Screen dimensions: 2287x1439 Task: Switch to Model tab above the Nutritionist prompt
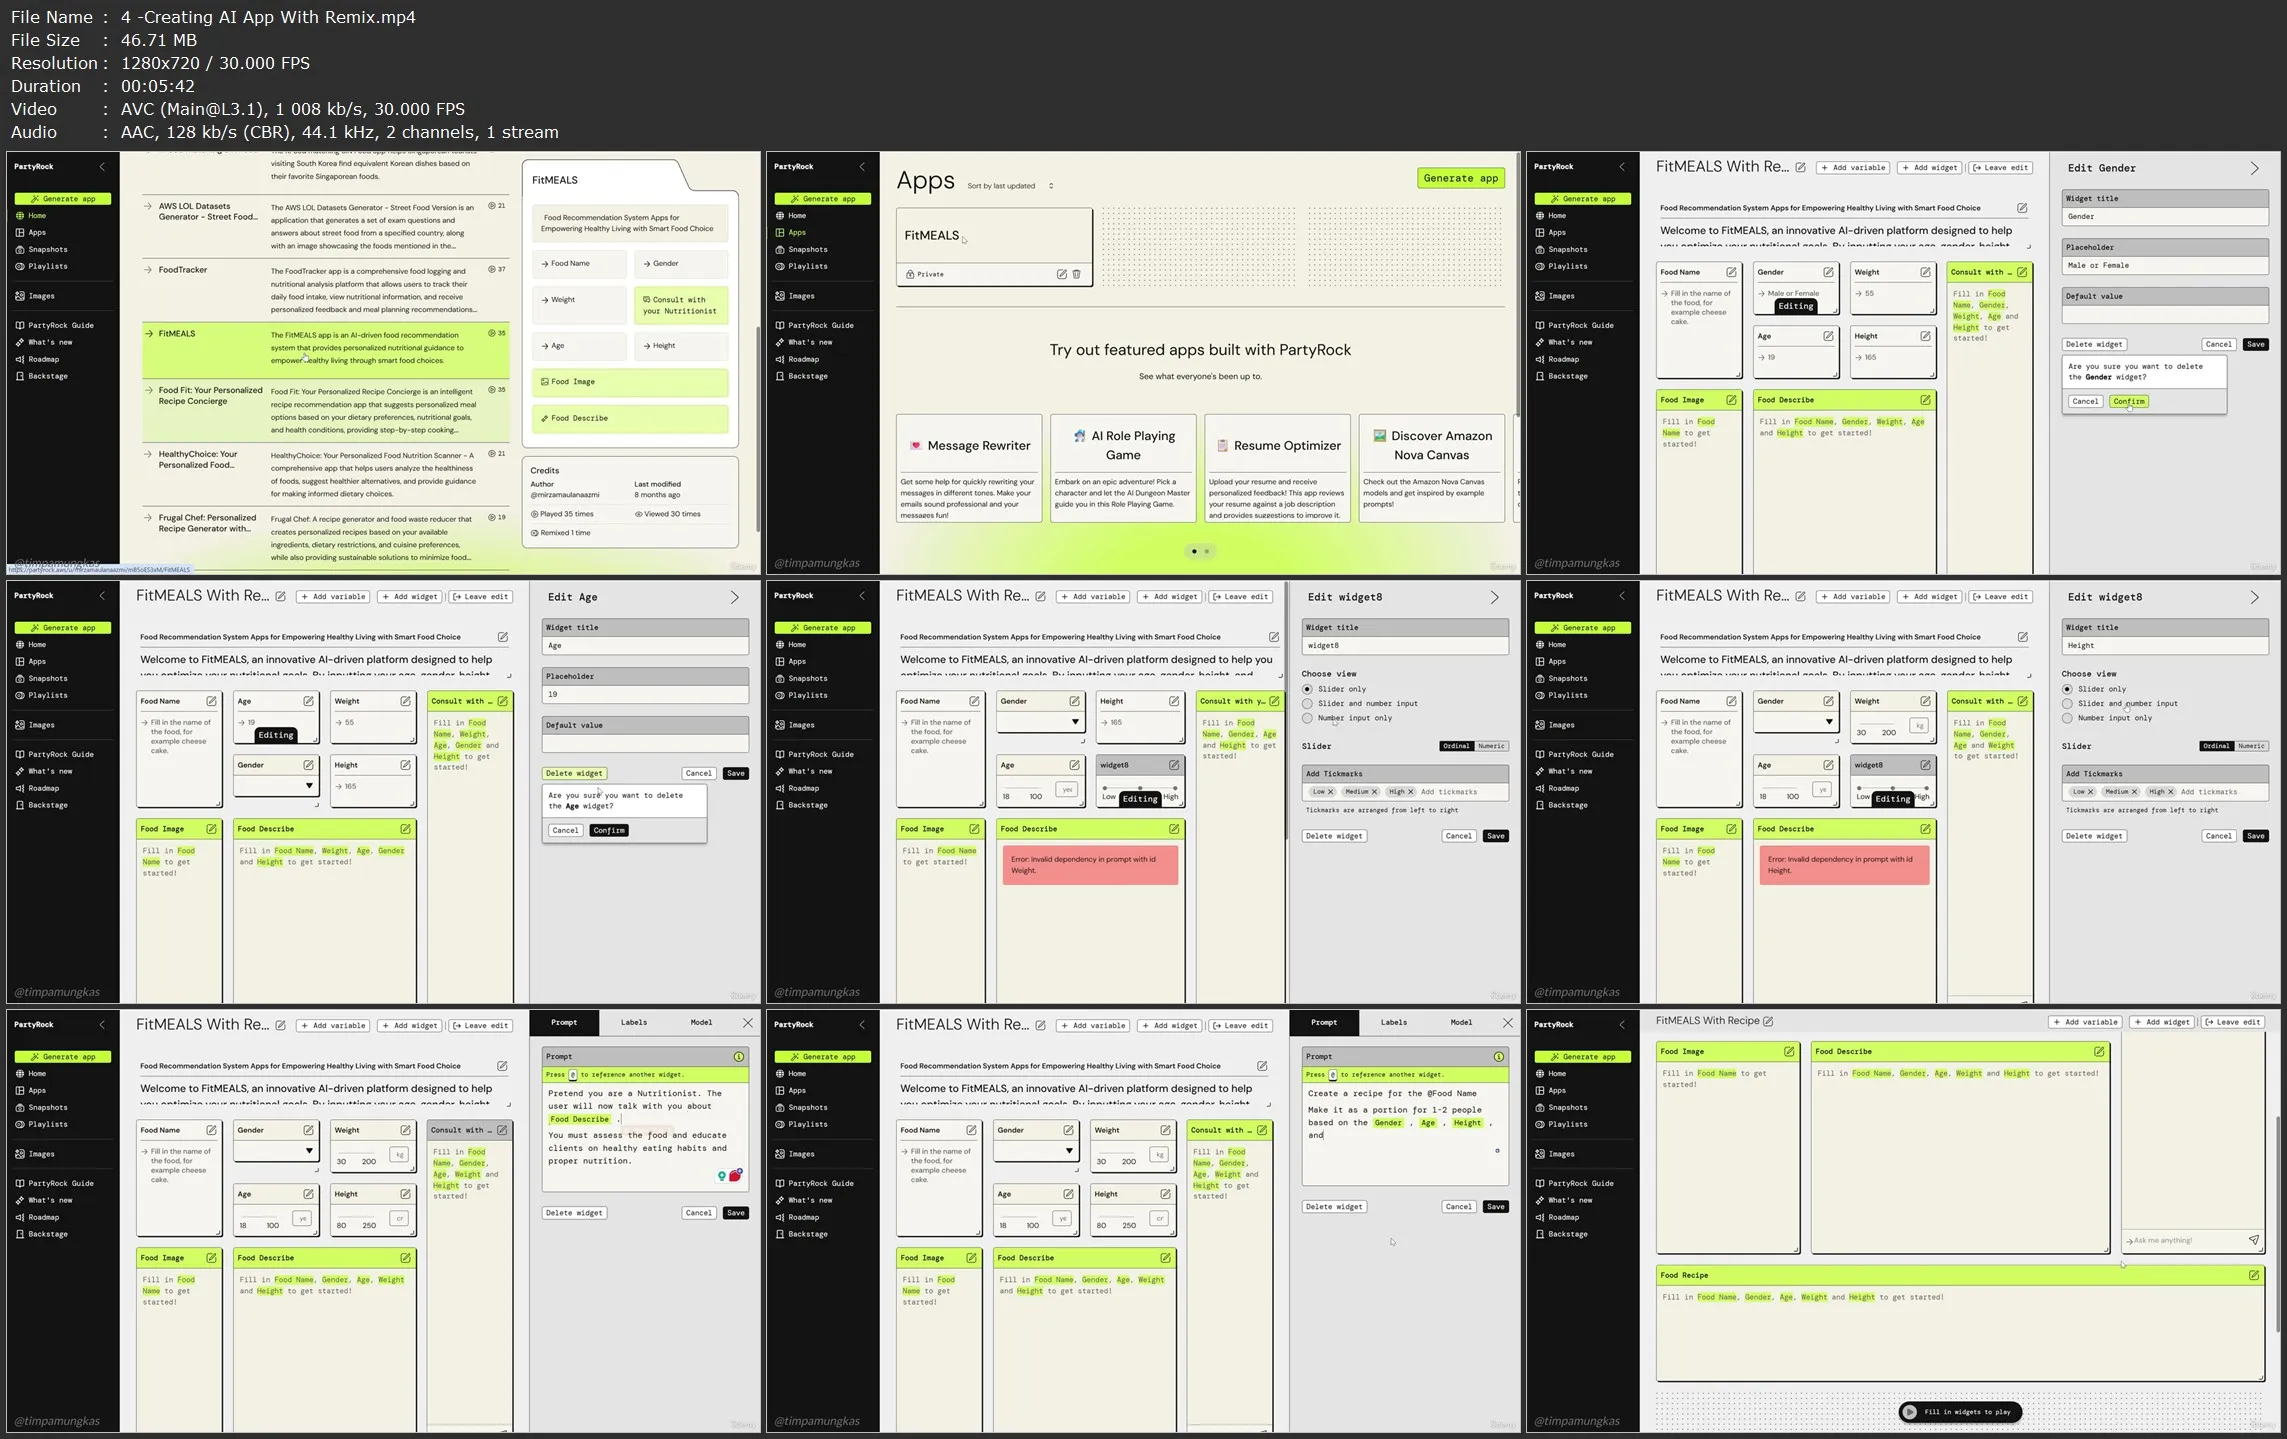point(701,1023)
